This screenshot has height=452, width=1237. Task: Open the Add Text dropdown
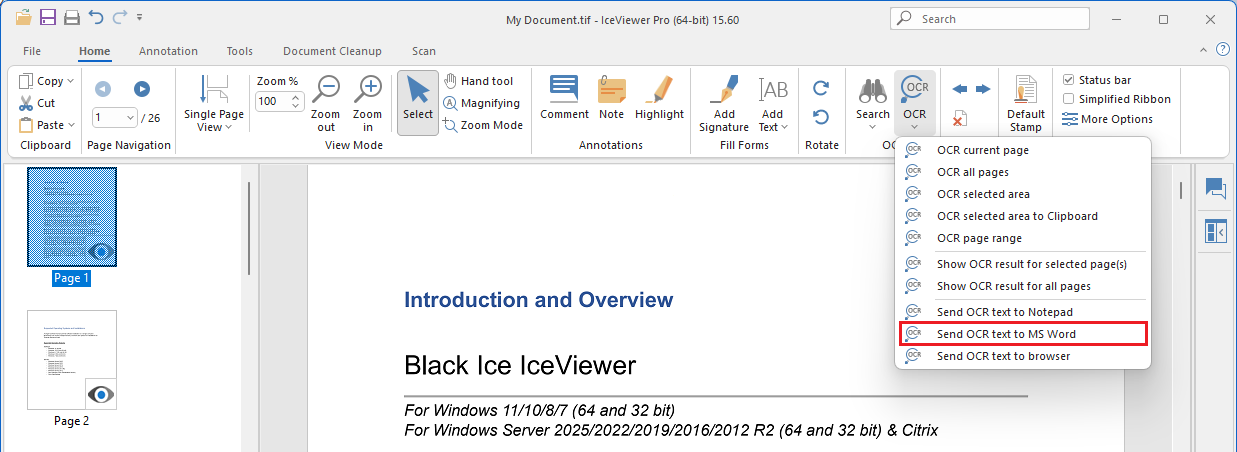[x=773, y=103]
